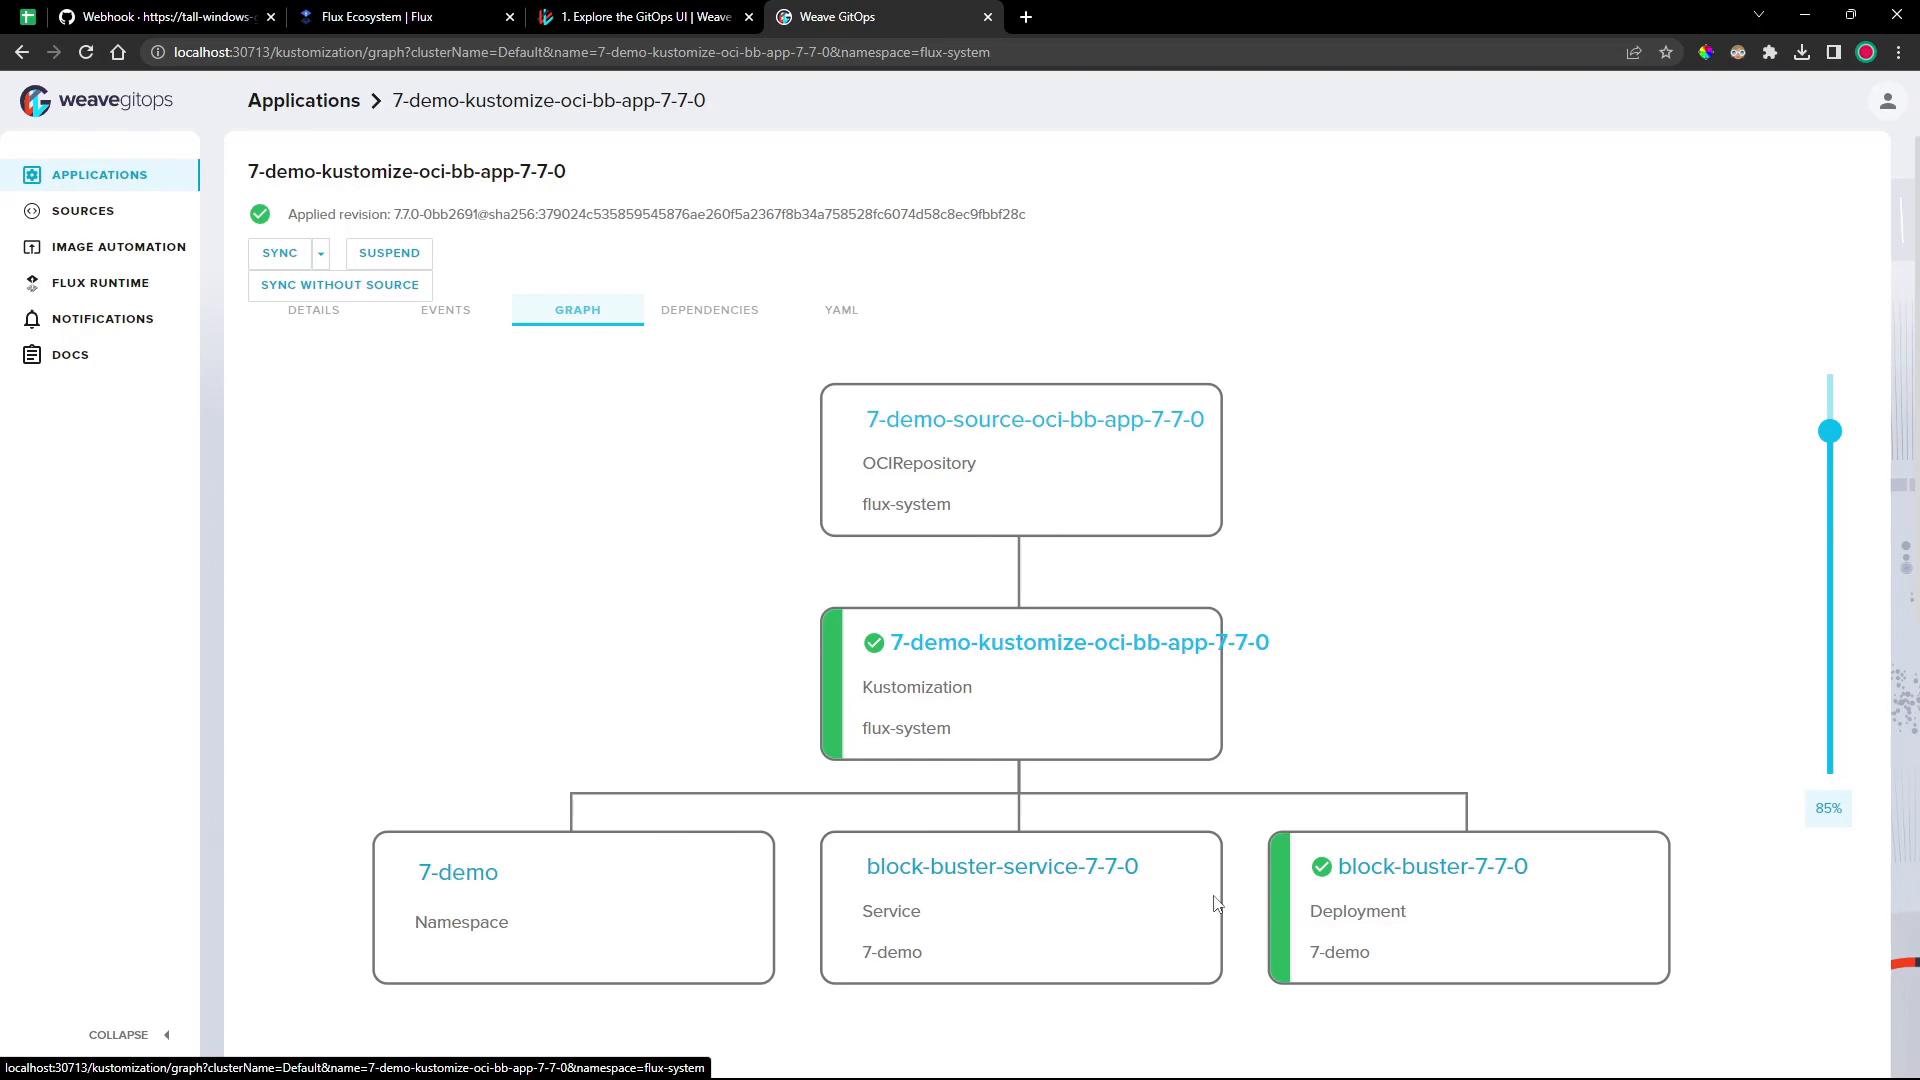Screen dimensions: 1920x1080
Task: Expand the Sync options dropdown arrow
Action: coord(321,254)
